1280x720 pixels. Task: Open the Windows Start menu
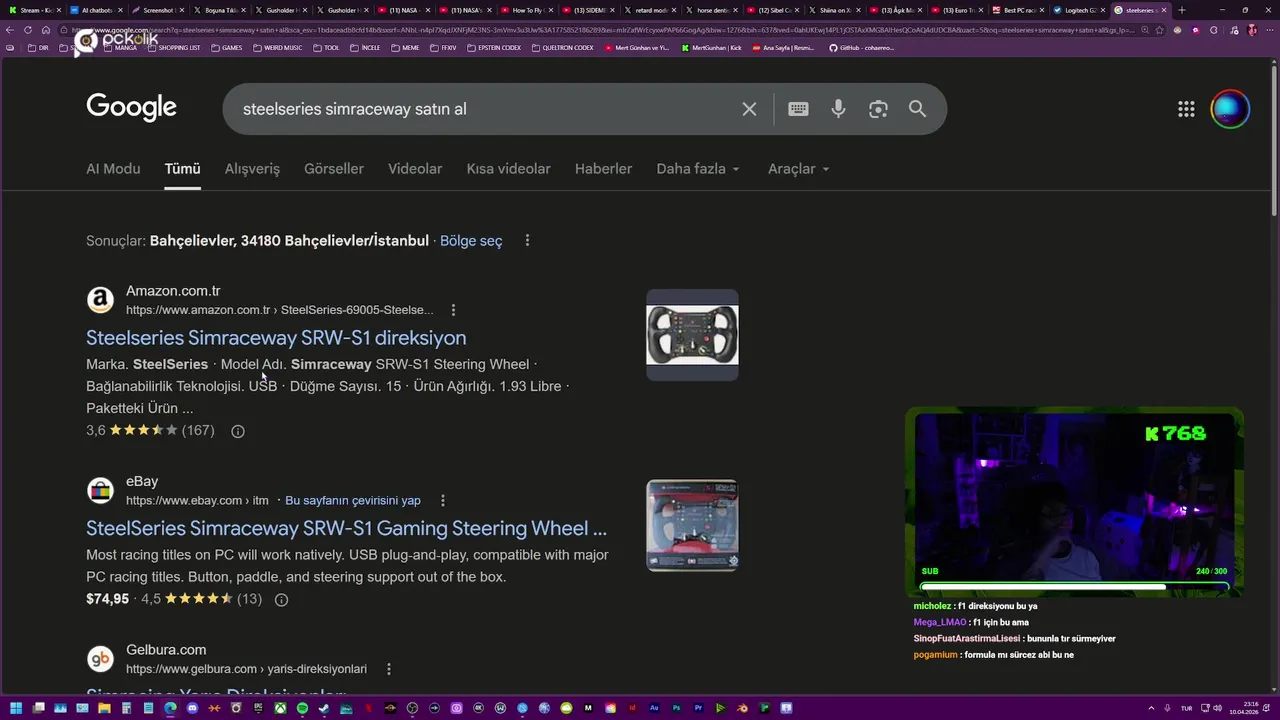pos(16,708)
